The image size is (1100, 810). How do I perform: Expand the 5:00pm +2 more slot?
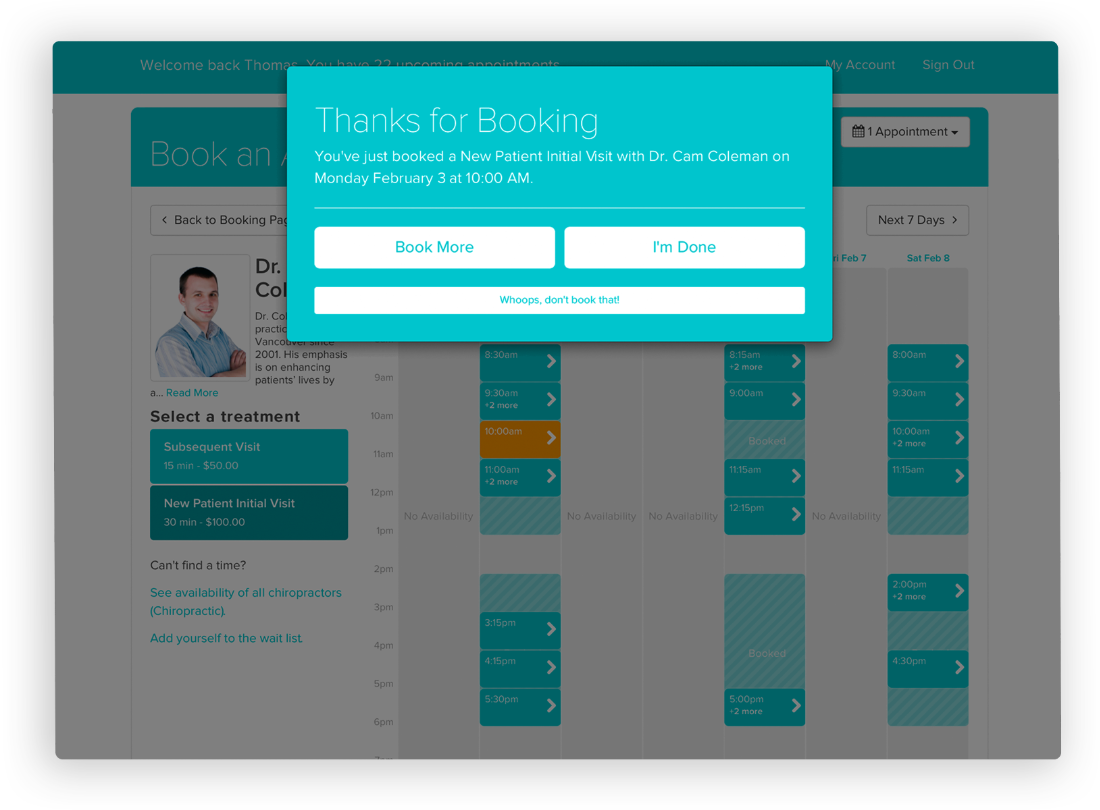pos(764,706)
